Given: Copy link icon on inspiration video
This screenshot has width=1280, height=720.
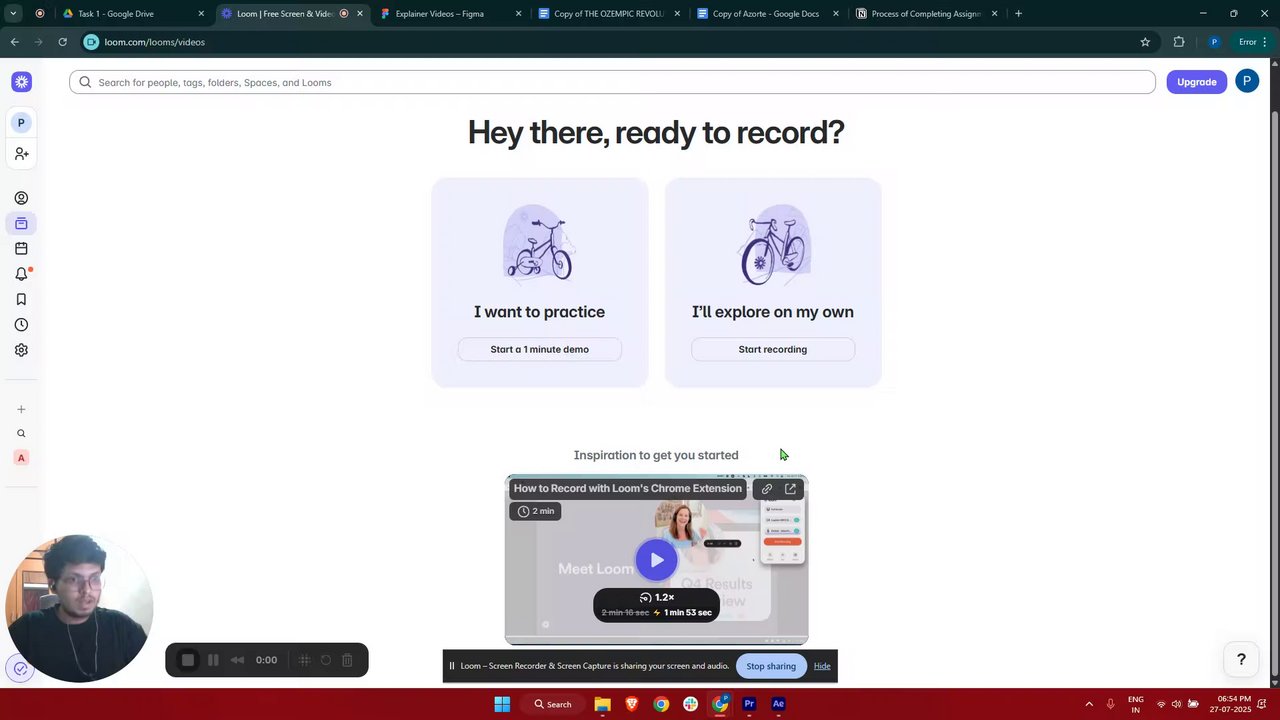Looking at the screenshot, I should (x=767, y=489).
